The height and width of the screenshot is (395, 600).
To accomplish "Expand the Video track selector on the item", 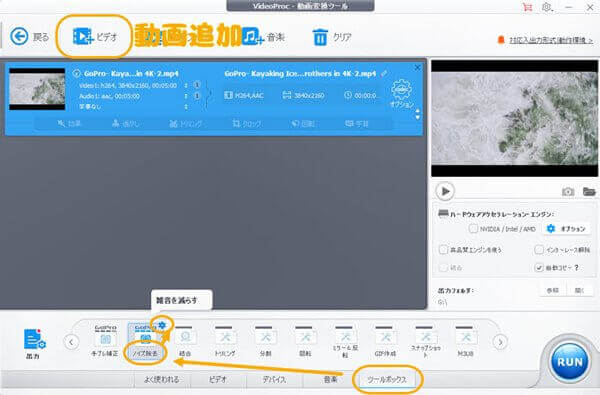I will click(x=186, y=85).
